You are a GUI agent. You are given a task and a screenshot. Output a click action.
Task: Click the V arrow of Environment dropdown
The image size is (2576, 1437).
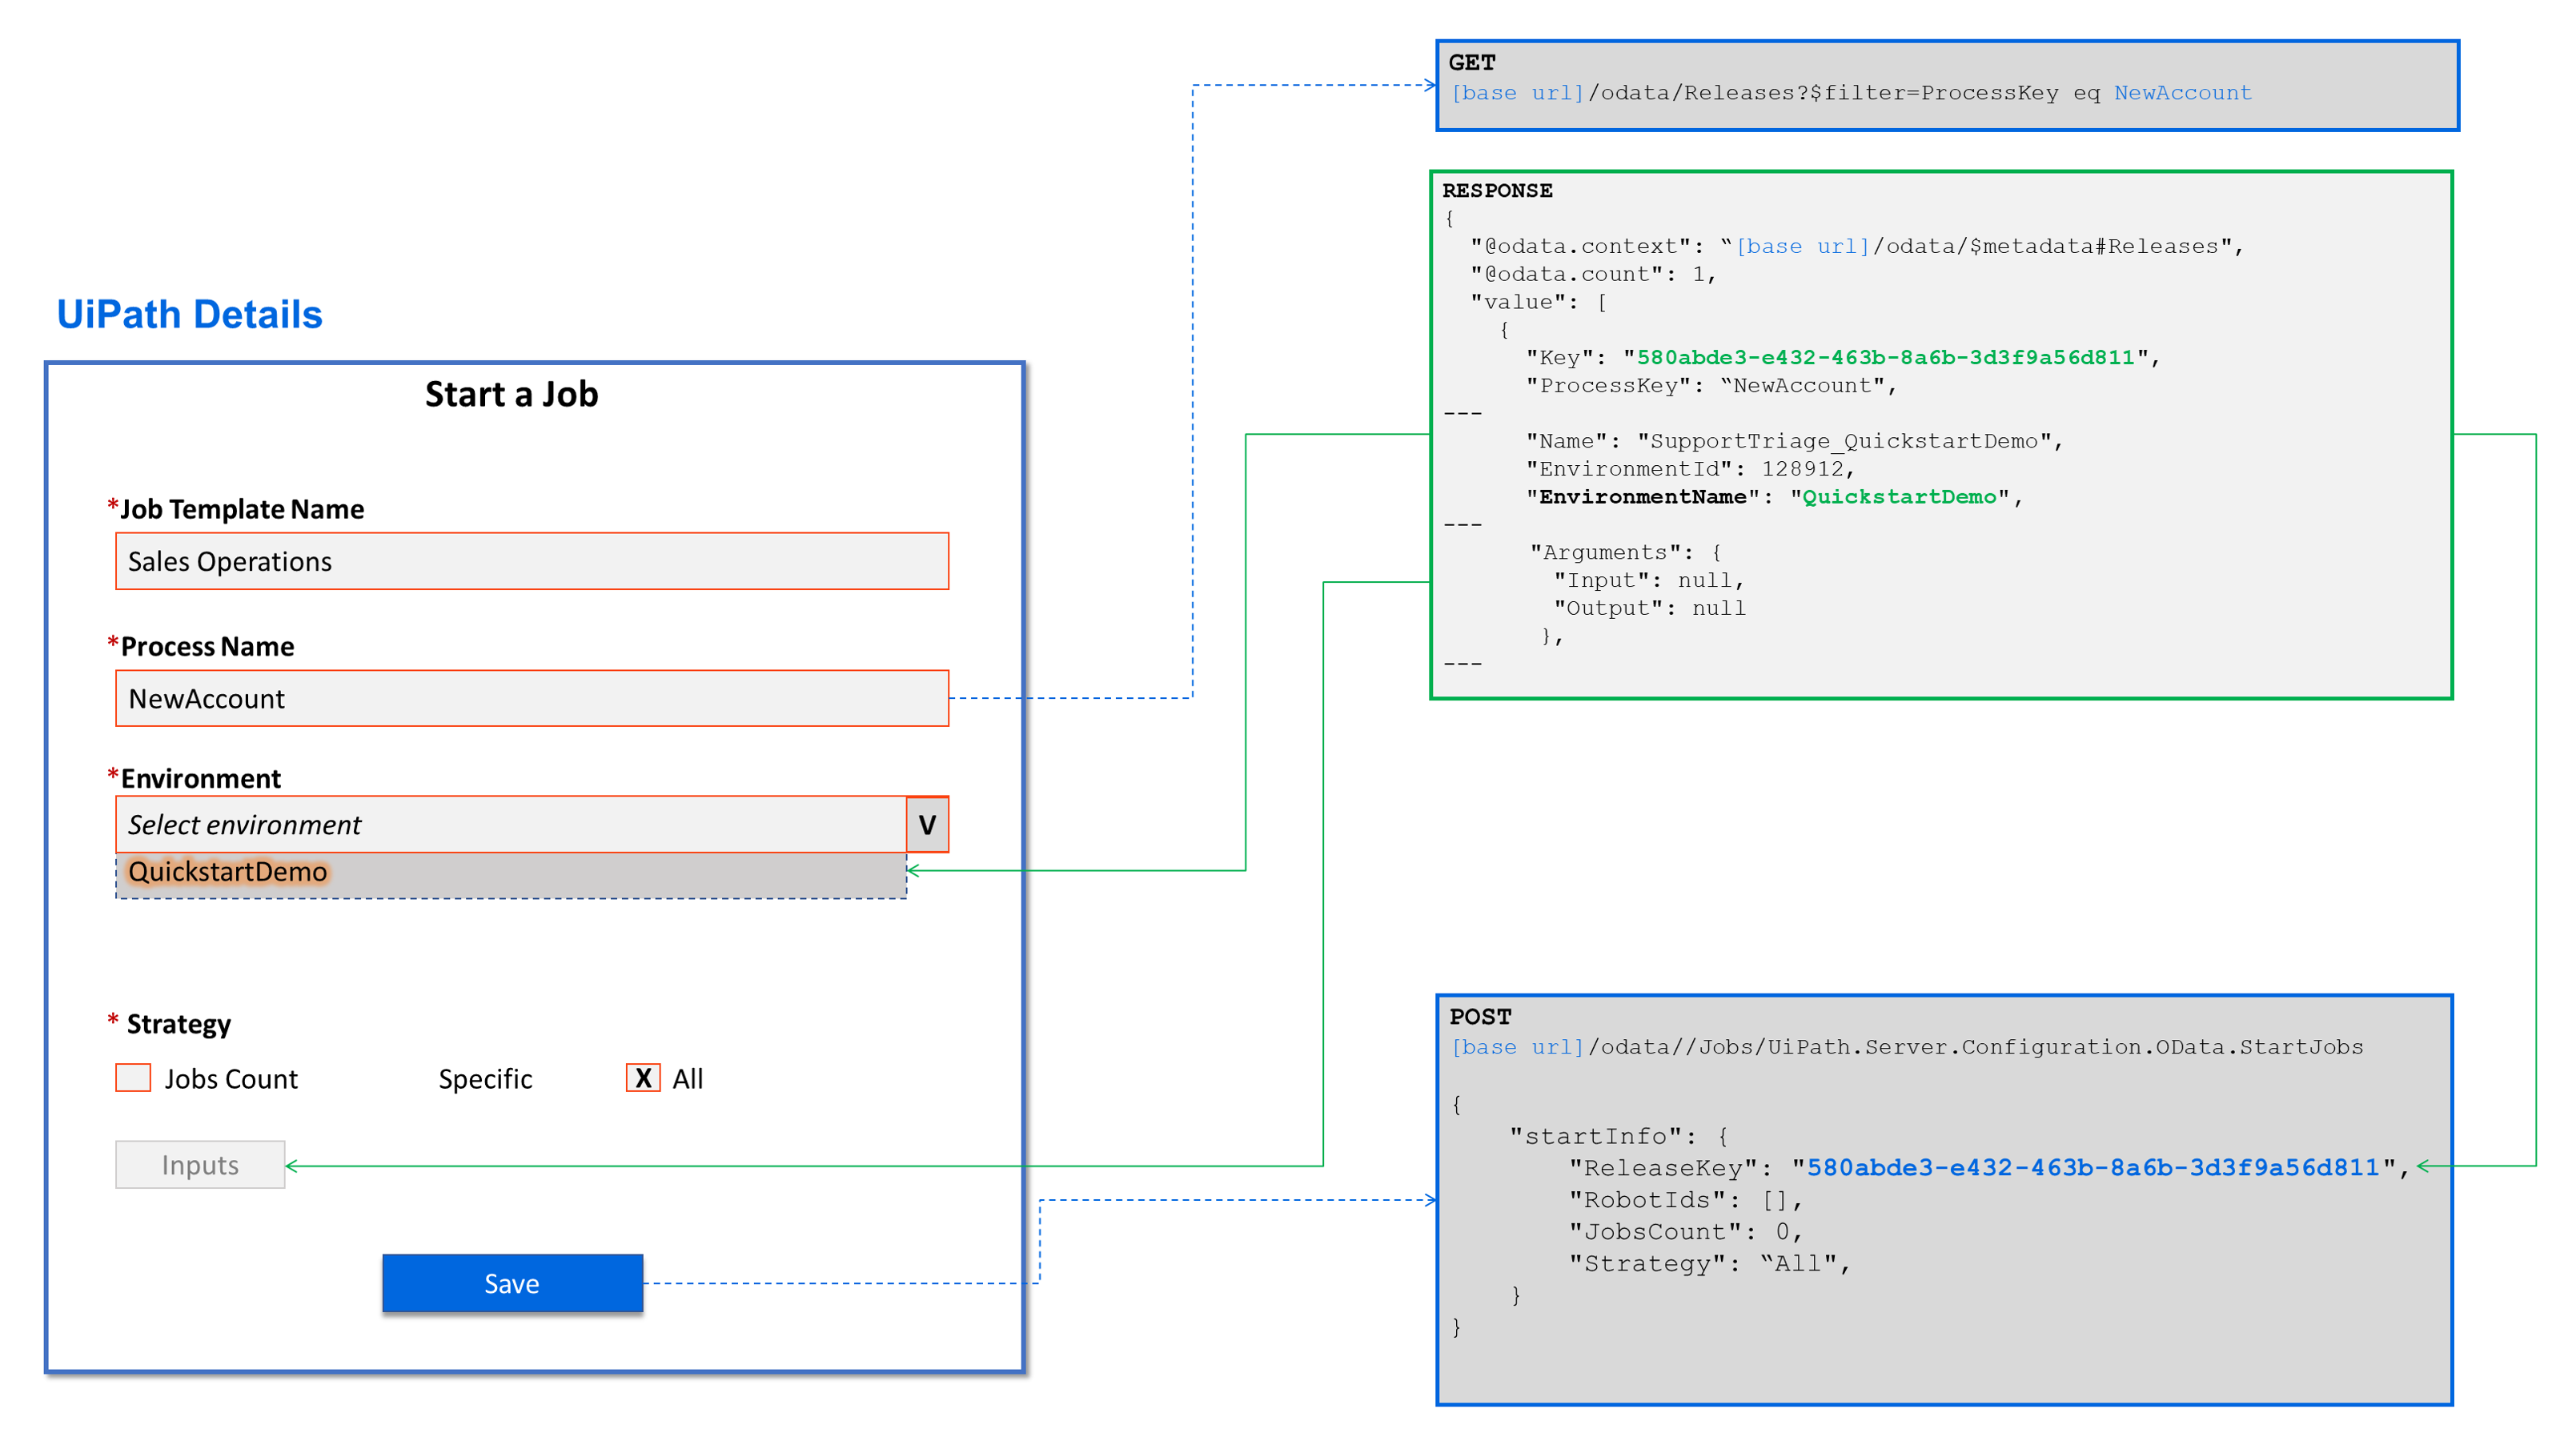point(927,824)
